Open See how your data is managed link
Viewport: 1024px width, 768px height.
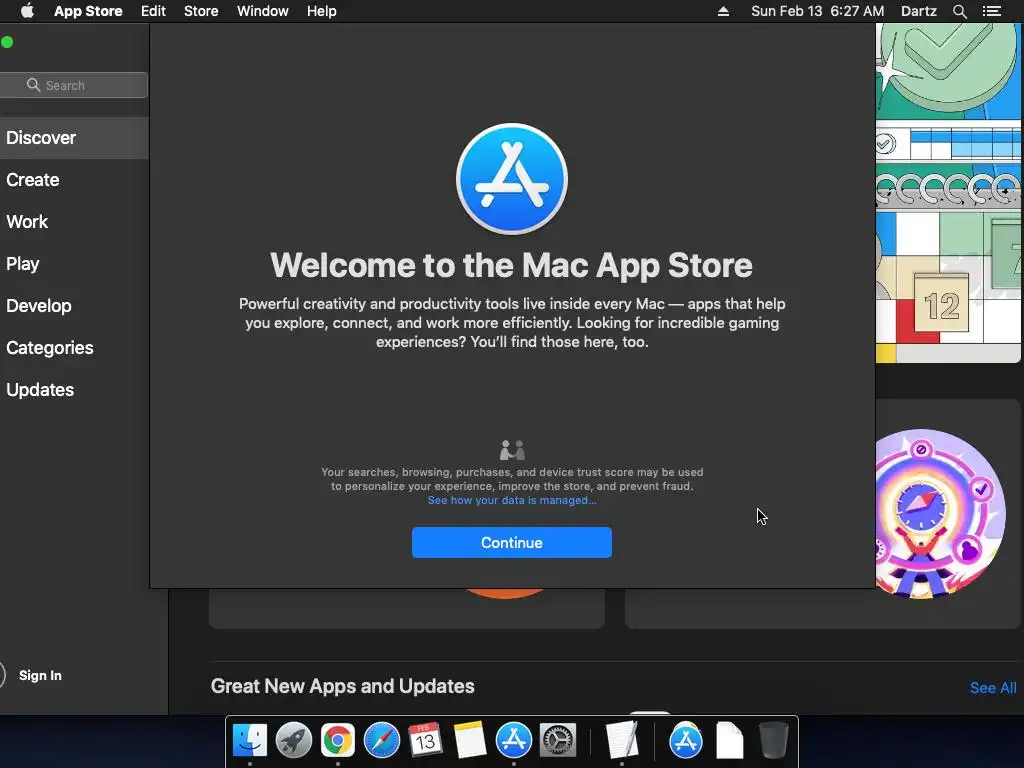click(x=511, y=500)
